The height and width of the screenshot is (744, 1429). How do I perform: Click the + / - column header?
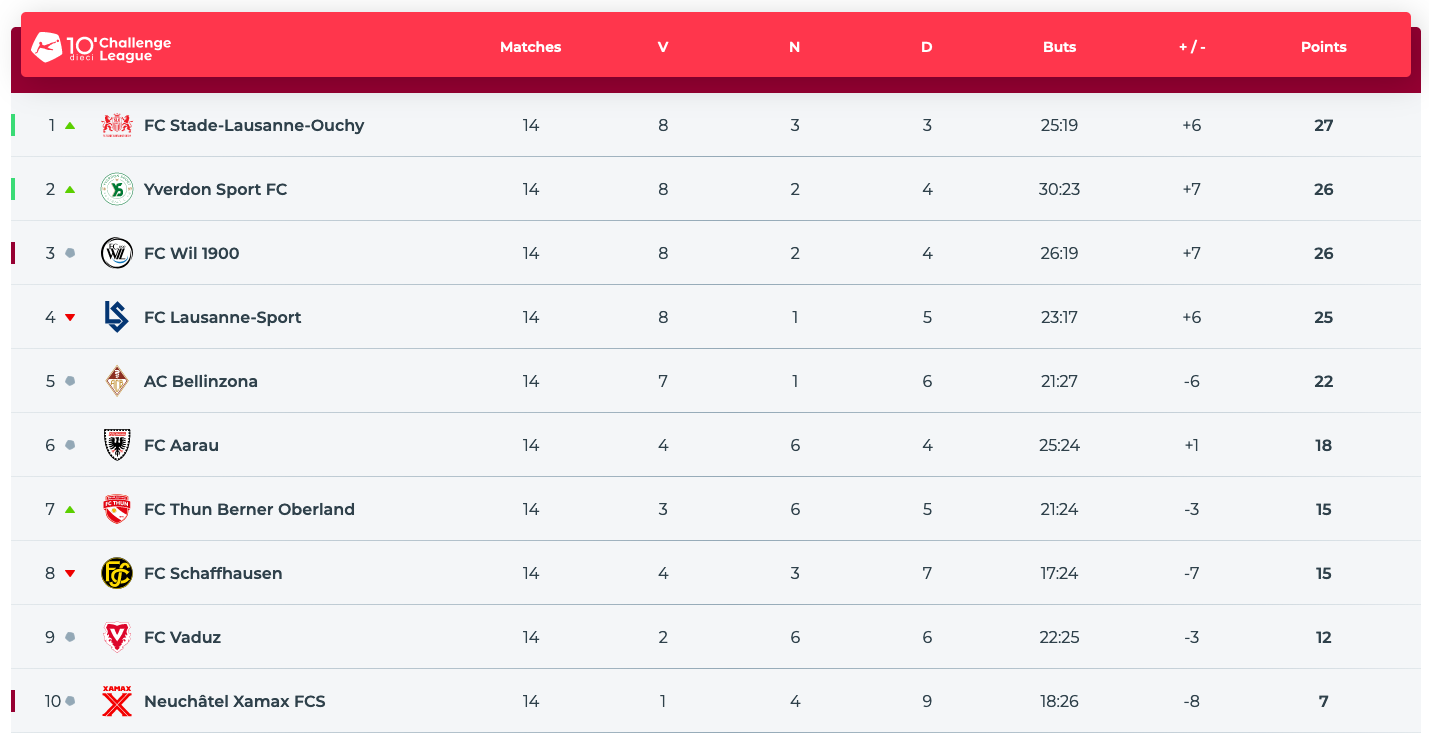point(1191,47)
